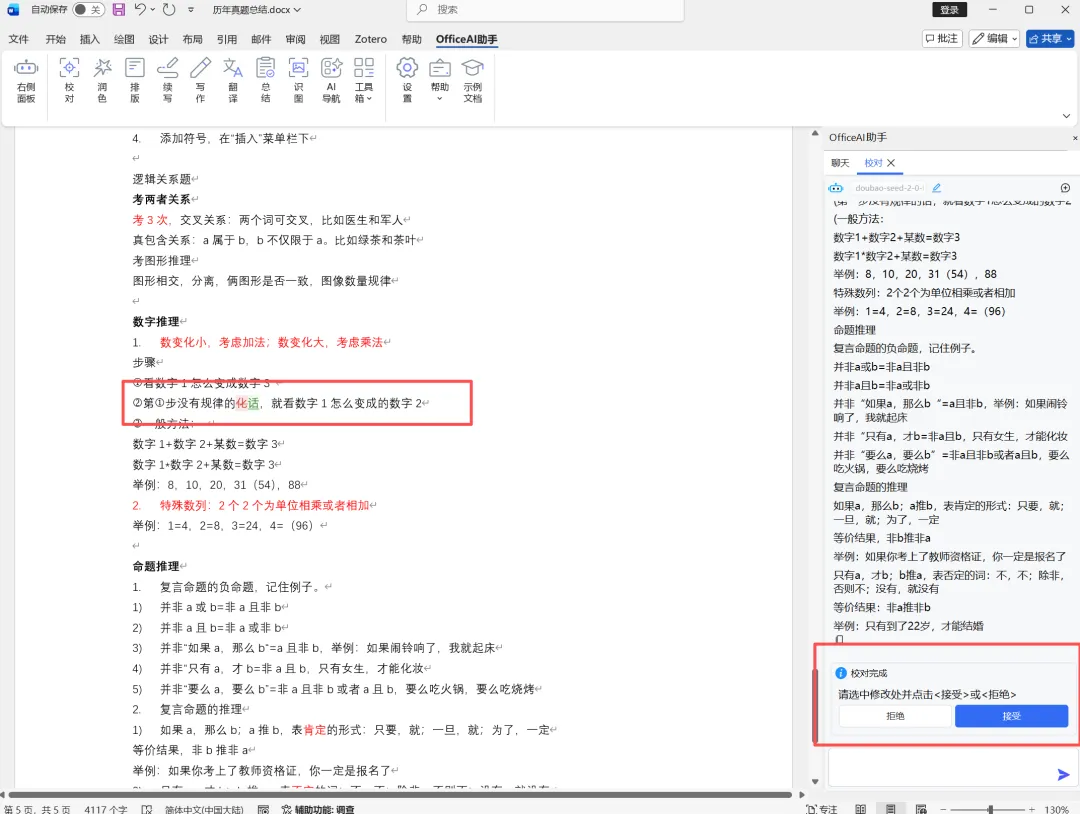1080x814 pixels.
Task: Click the 接受 accept button
Action: 1011,716
